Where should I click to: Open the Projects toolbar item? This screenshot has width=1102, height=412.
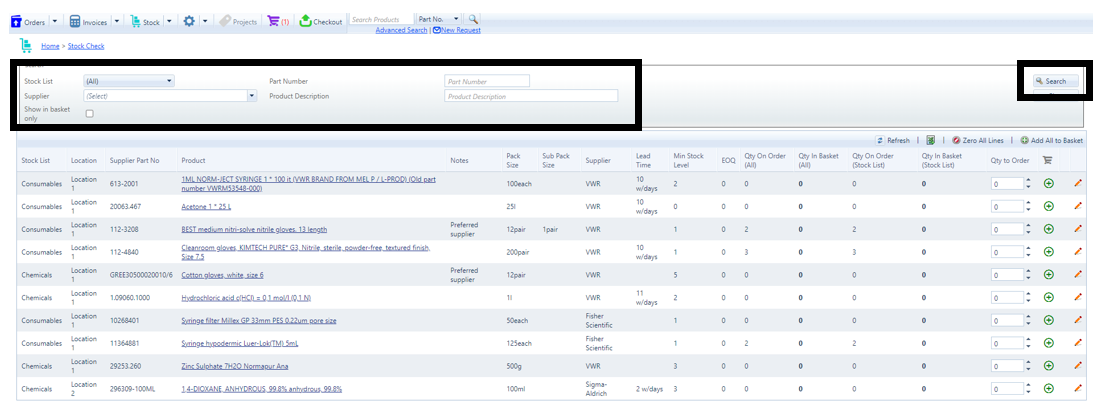(238, 22)
